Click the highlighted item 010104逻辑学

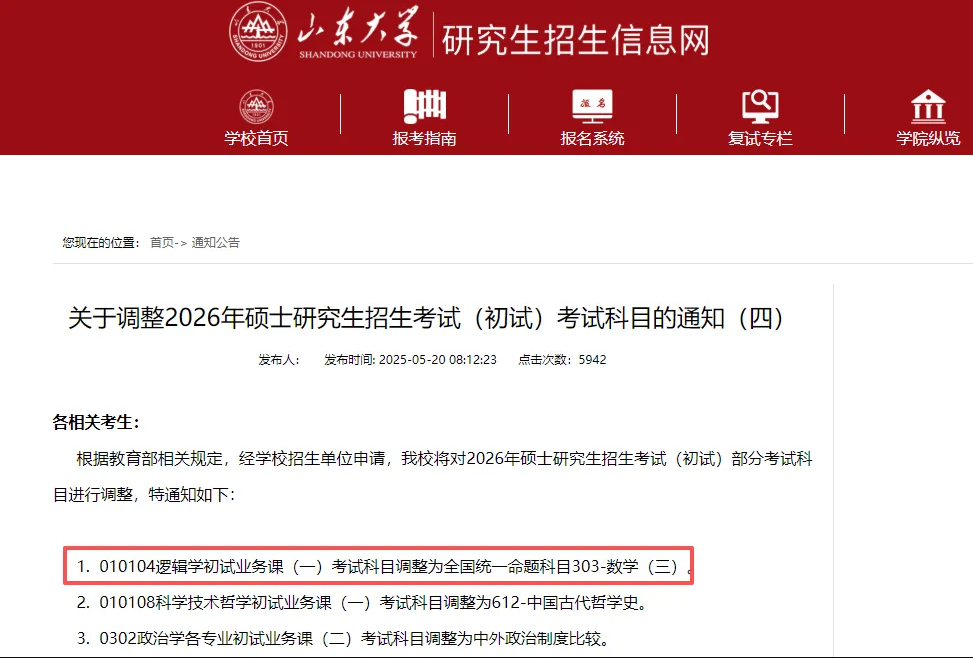click(x=379, y=566)
